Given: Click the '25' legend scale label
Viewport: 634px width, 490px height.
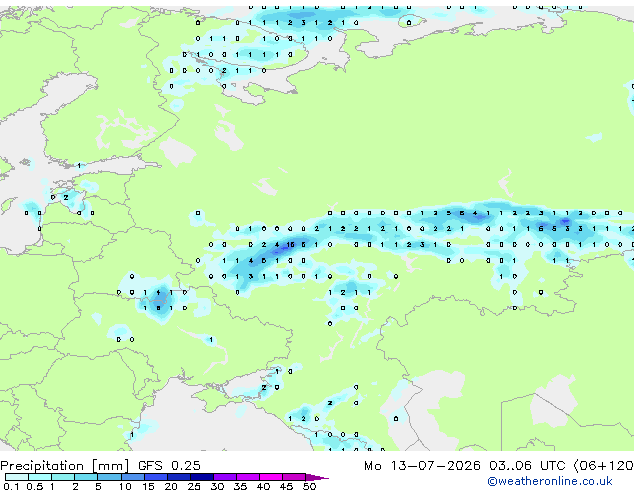Looking at the screenshot, I should 194,486.
